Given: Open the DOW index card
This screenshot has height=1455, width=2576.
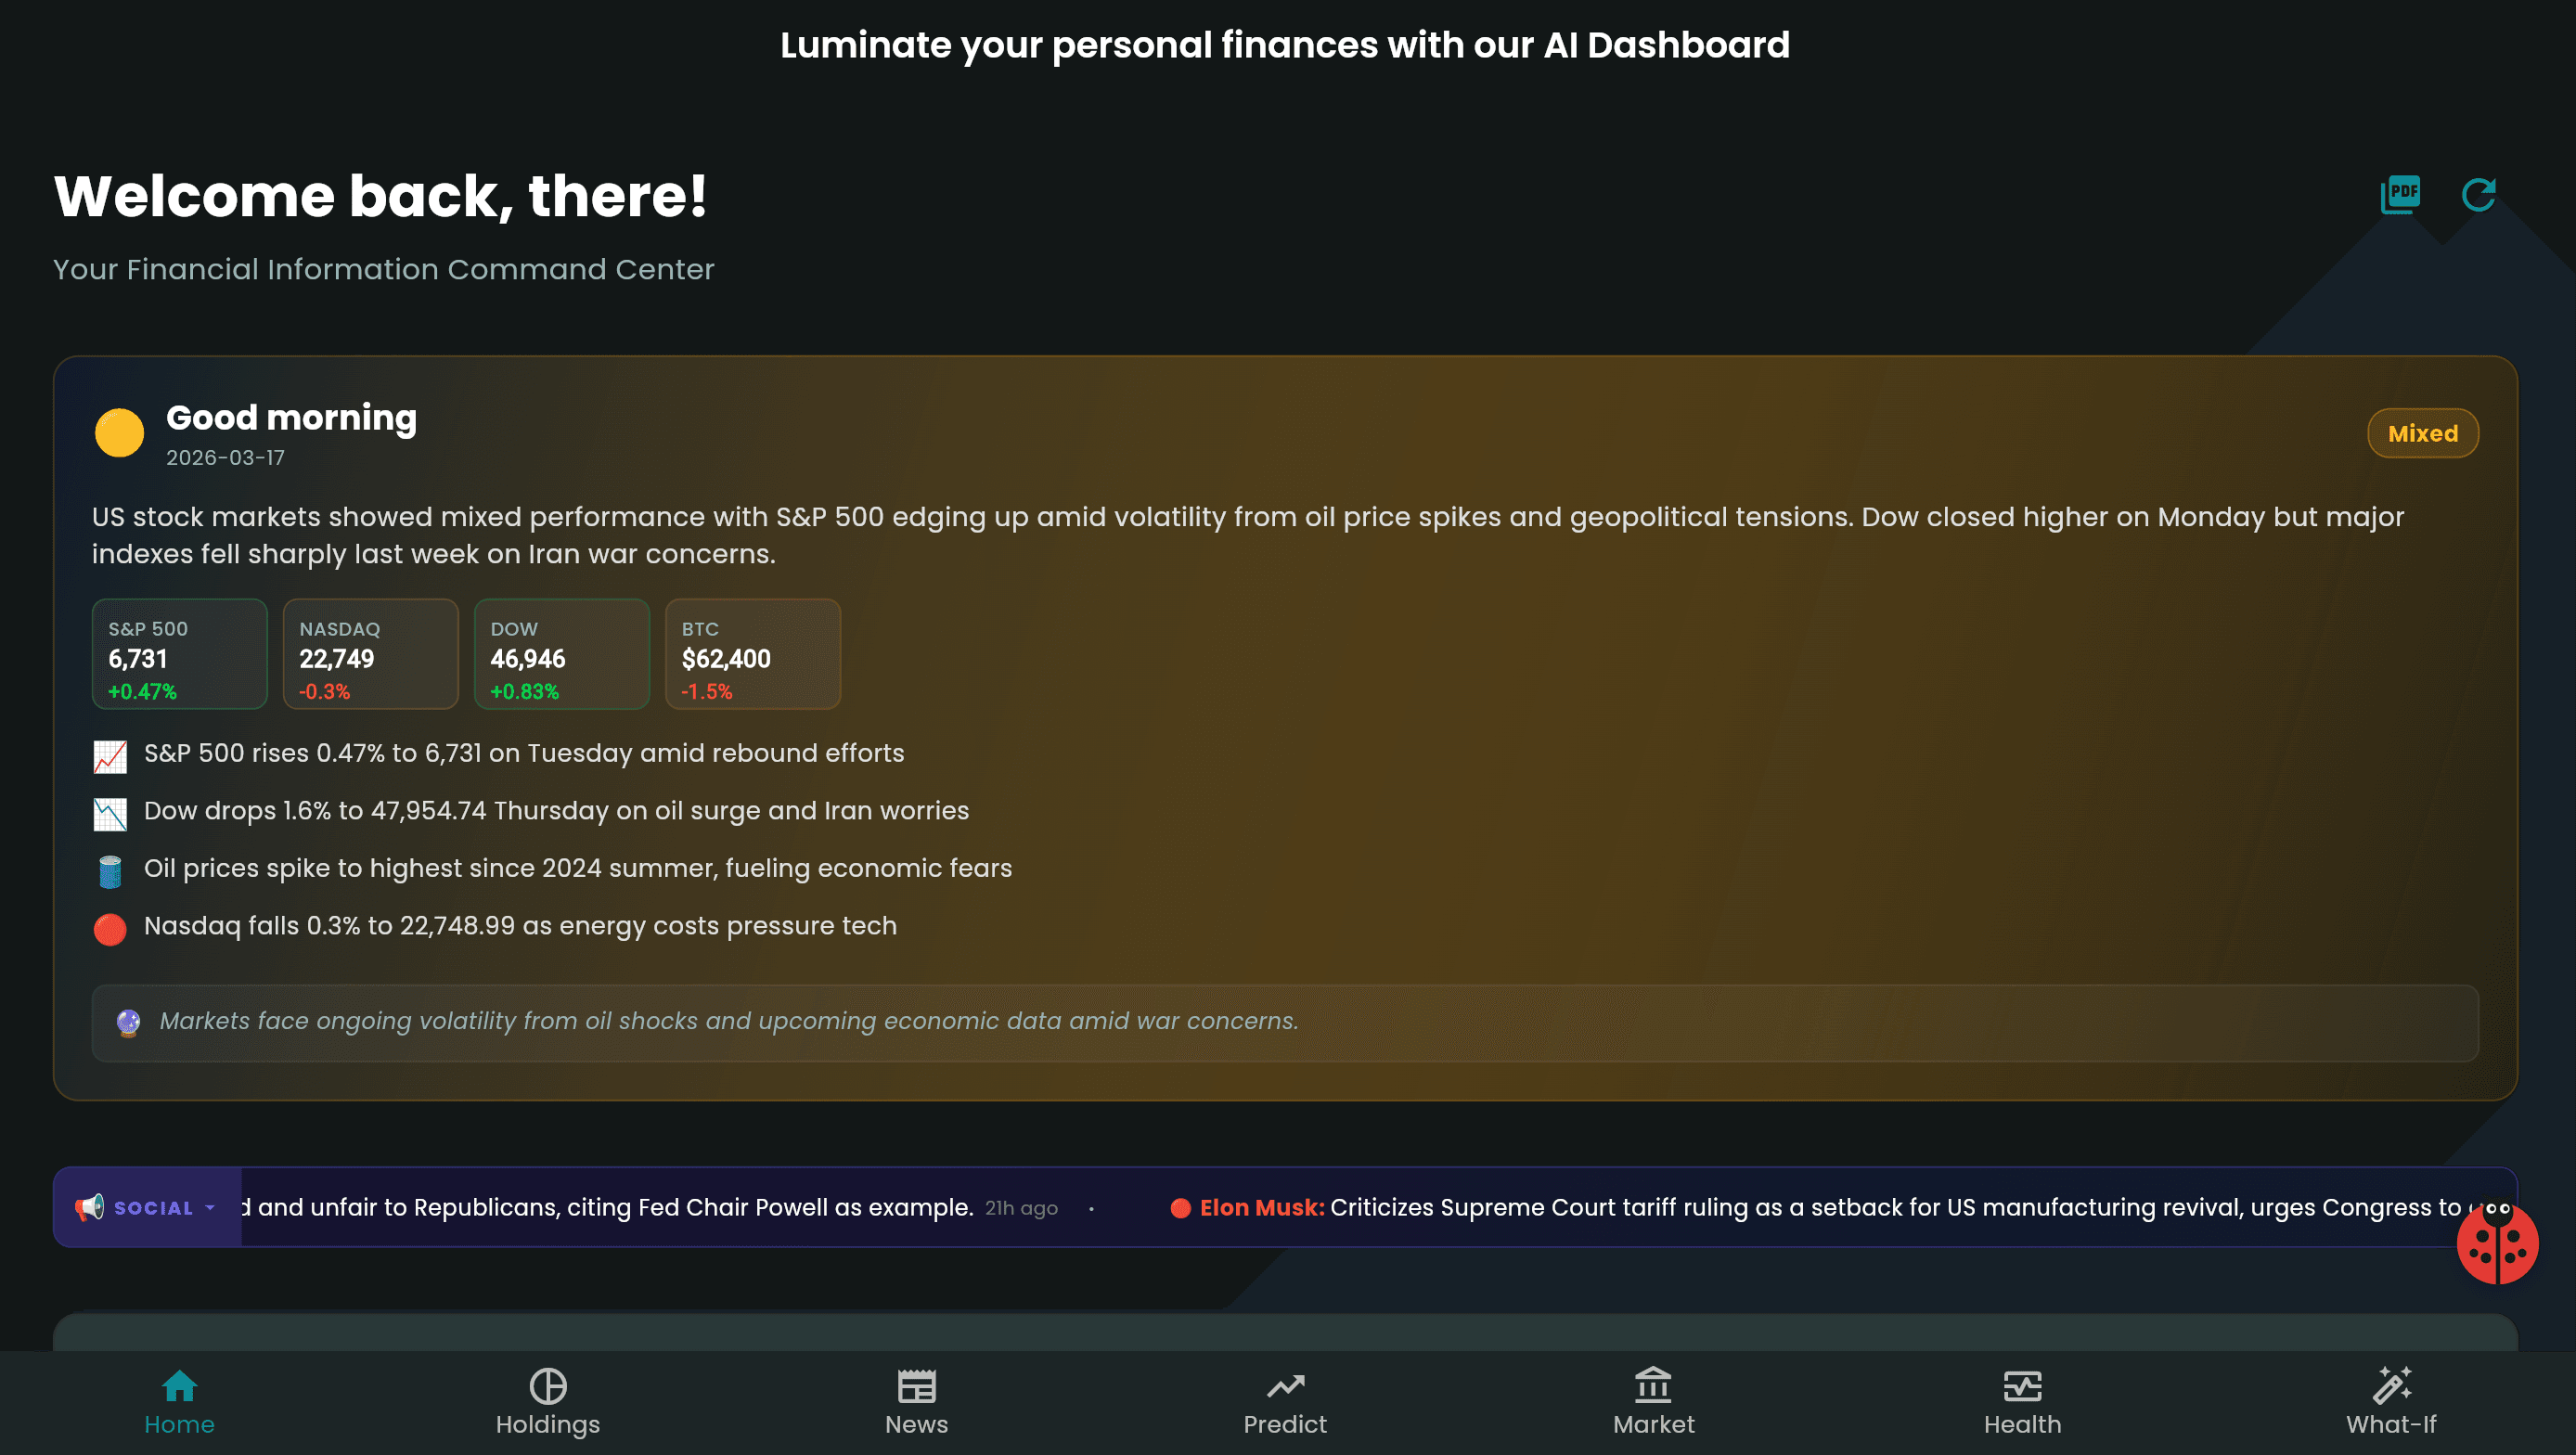Looking at the screenshot, I should (x=562, y=654).
